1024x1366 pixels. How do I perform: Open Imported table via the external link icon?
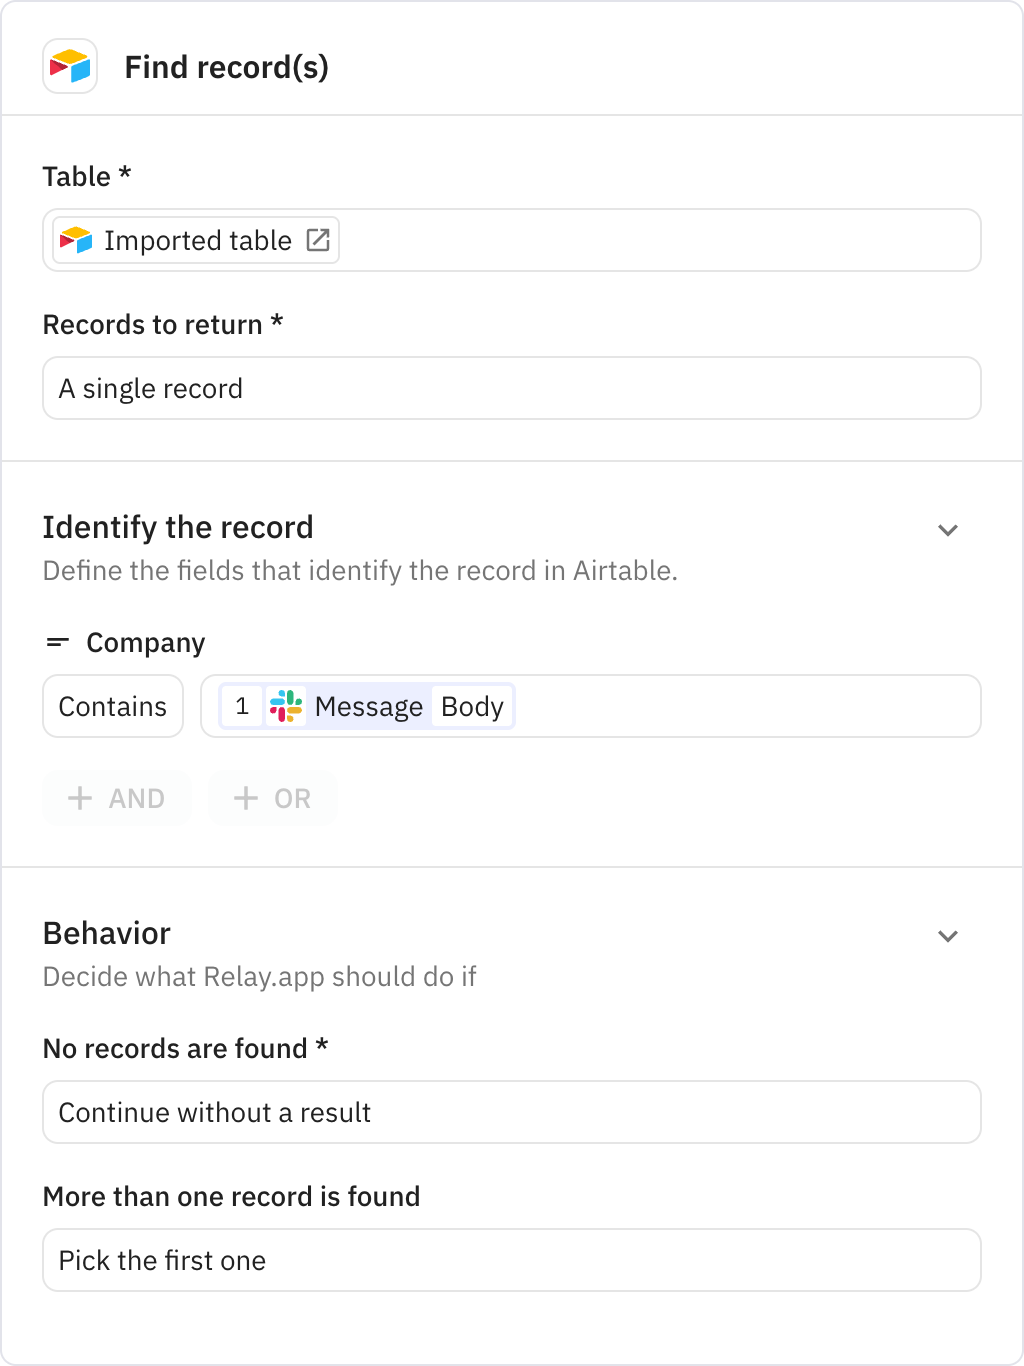(x=318, y=239)
